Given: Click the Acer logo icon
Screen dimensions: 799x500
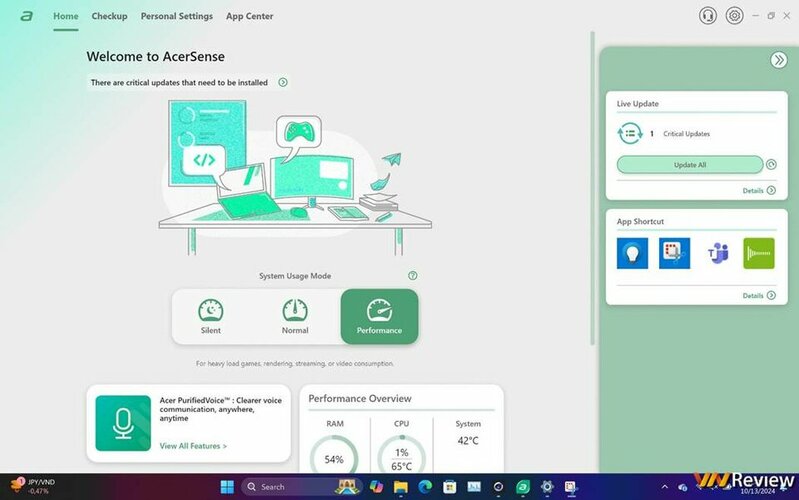Looking at the screenshot, I should pyautogui.click(x=26, y=16).
